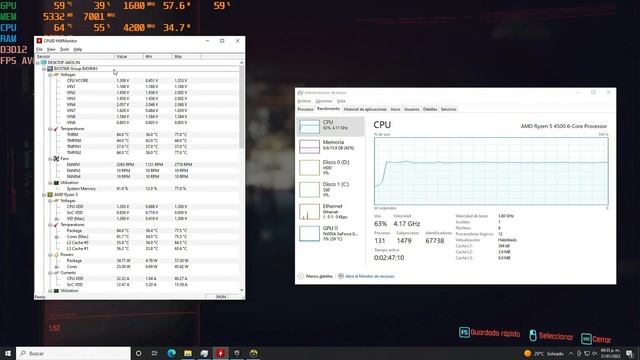Expand the VID (Max) row
Viewport: 640px width, 360px height.
click(x=57, y=219)
